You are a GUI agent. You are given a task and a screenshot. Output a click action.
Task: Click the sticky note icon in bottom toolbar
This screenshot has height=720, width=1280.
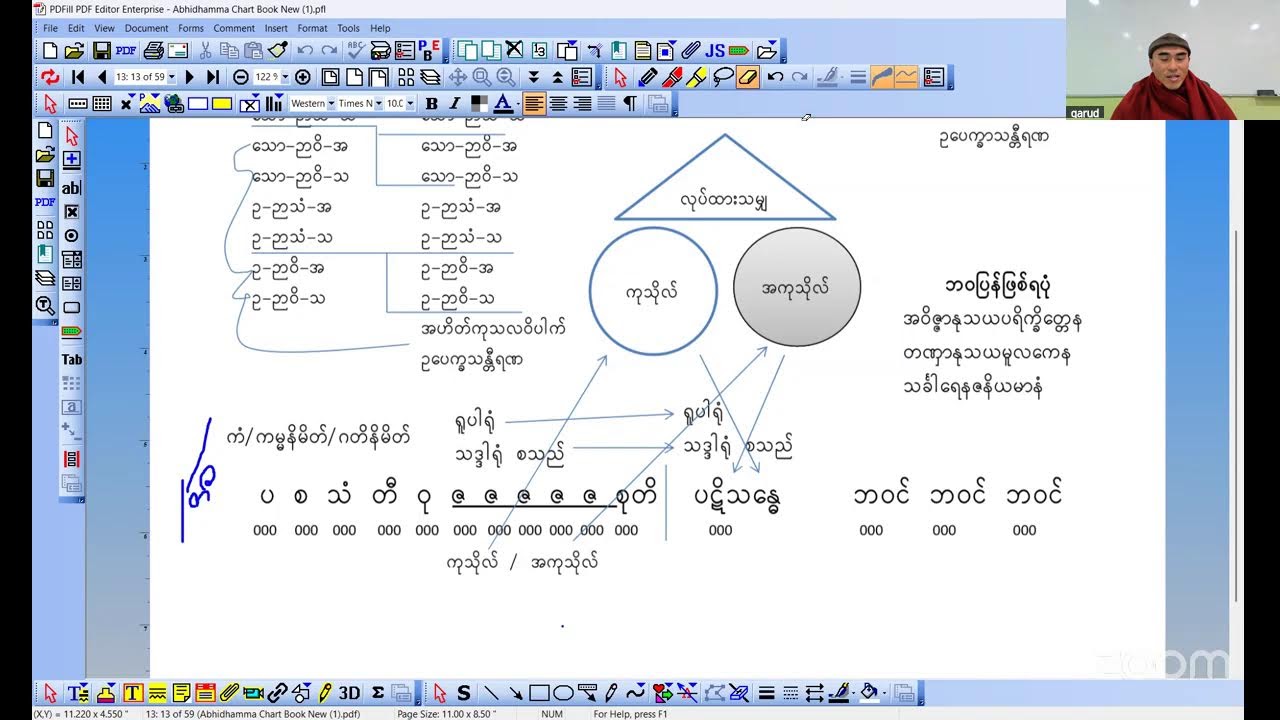(x=181, y=693)
